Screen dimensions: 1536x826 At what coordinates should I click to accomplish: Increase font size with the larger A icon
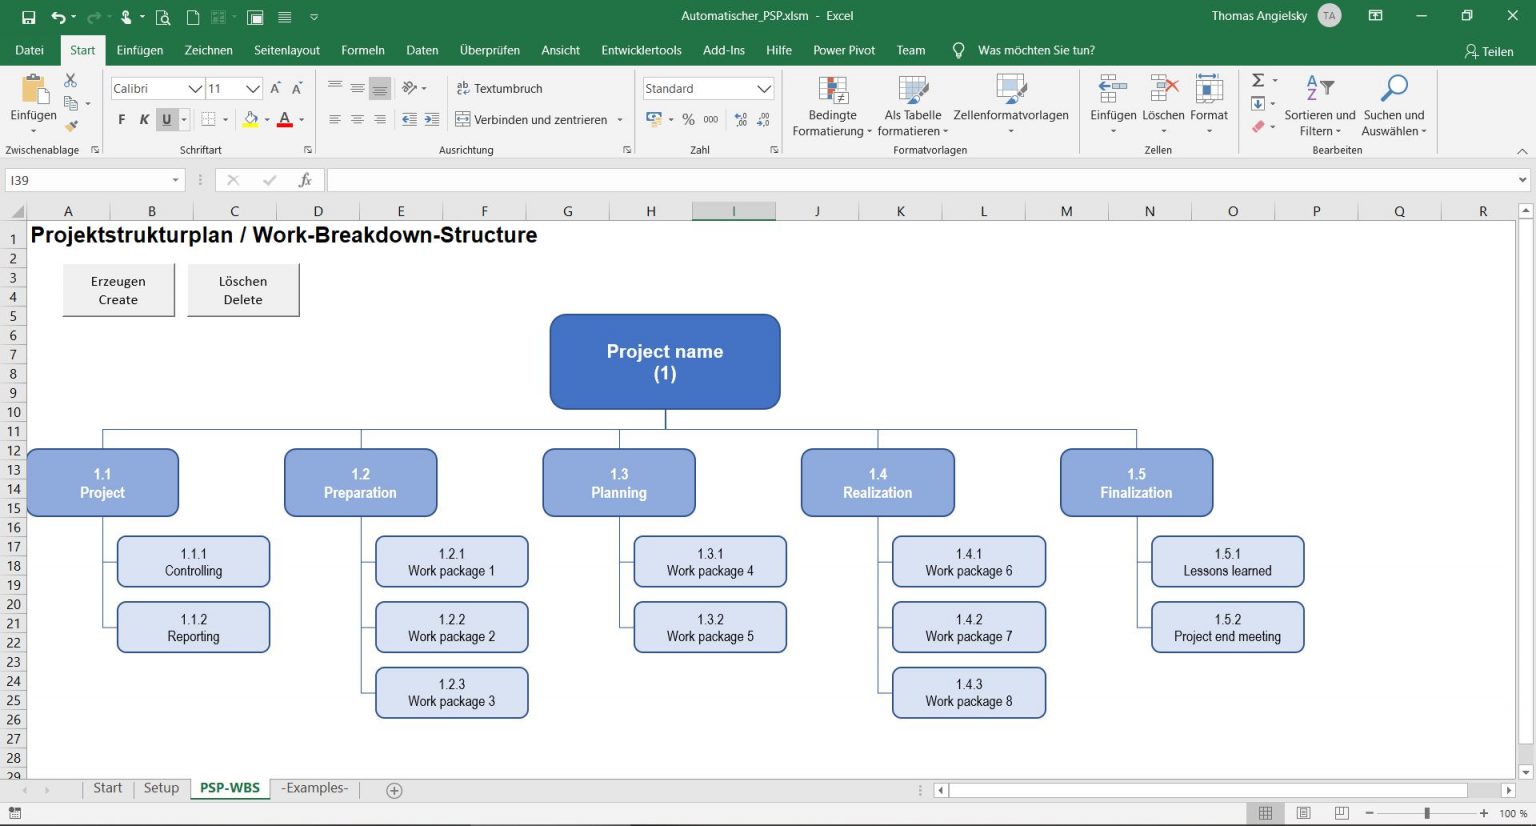click(x=275, y=88)
